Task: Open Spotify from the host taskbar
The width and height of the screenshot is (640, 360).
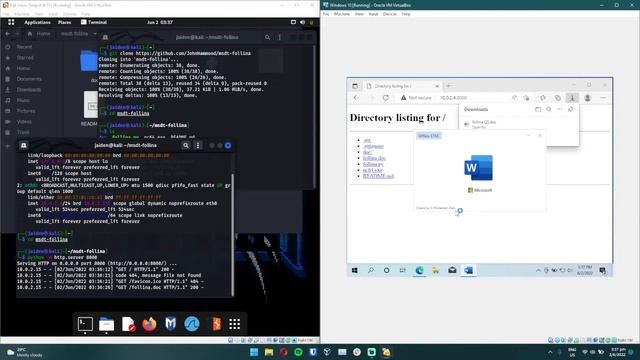Action: (298, 352)
